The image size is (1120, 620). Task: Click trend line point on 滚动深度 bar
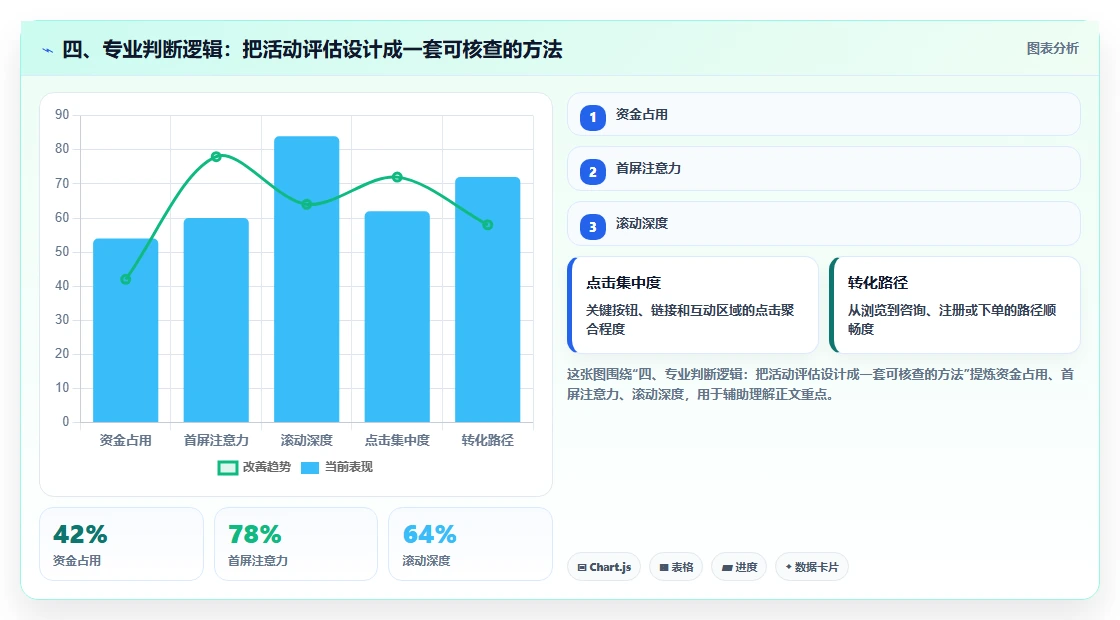[306, 204]
